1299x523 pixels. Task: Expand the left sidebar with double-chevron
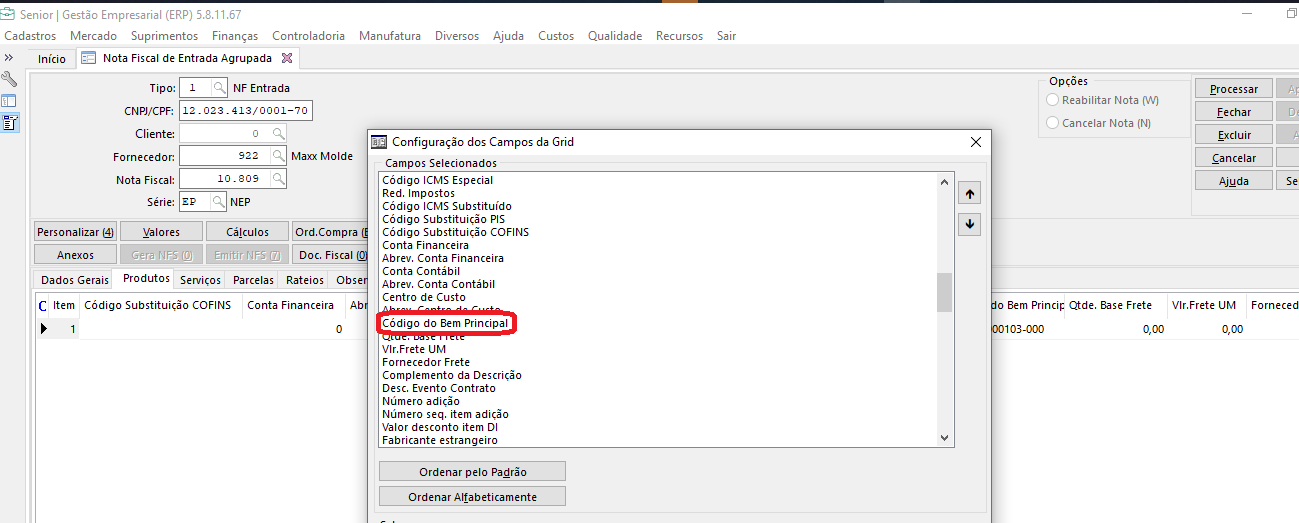coord(9,58)
